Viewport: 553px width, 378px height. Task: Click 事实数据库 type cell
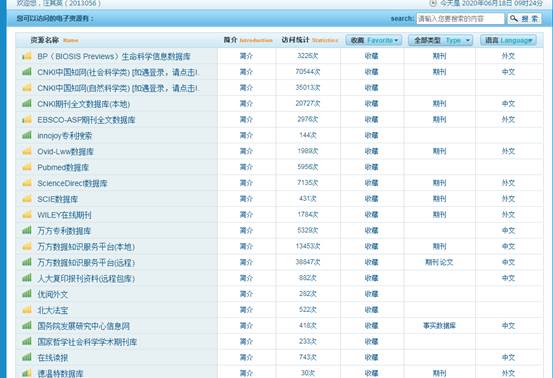tap(439, 326)
